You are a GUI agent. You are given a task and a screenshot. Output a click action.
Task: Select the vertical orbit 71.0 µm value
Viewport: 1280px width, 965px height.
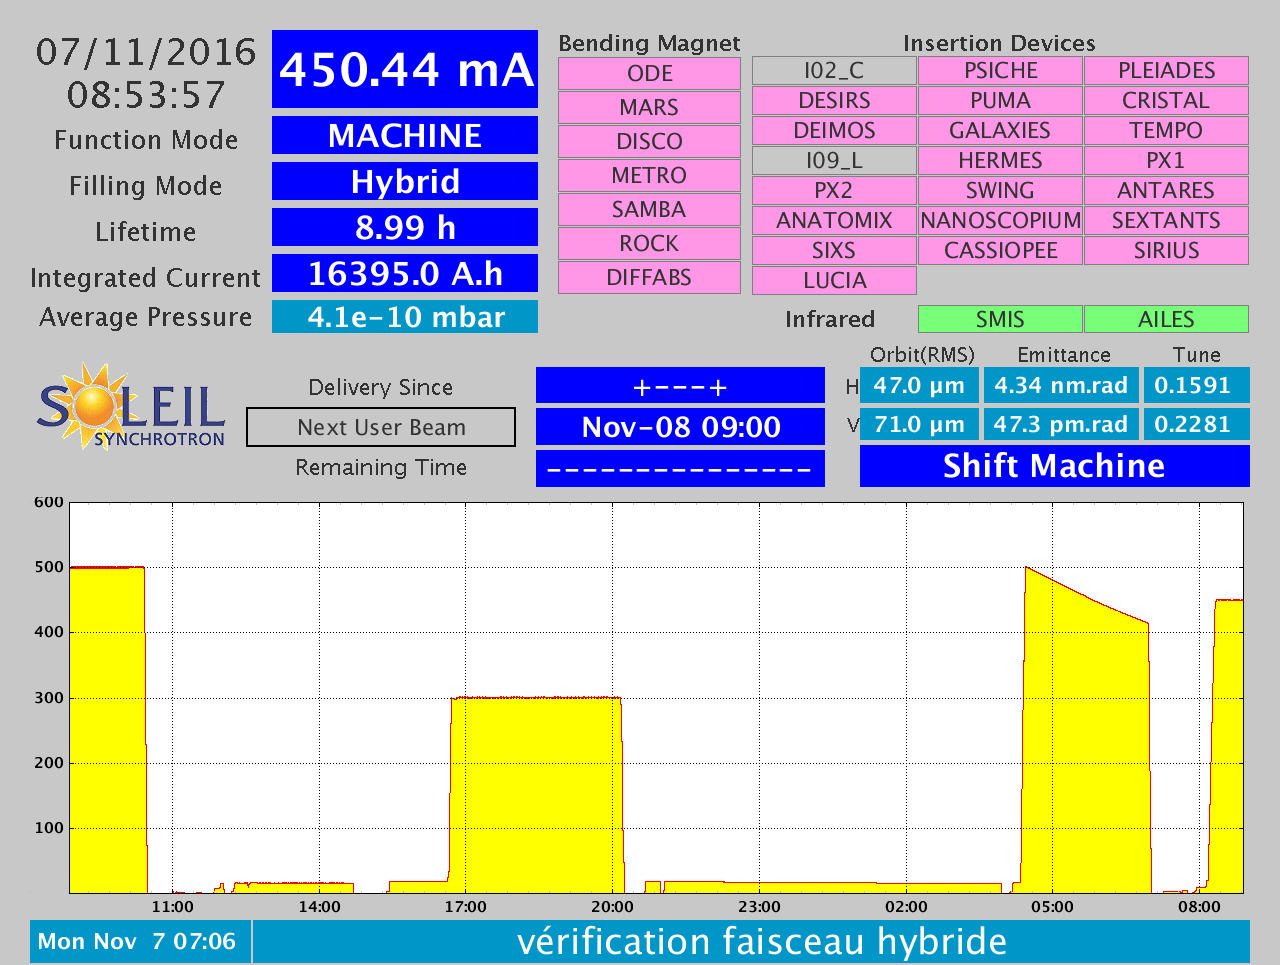point(919,424)
